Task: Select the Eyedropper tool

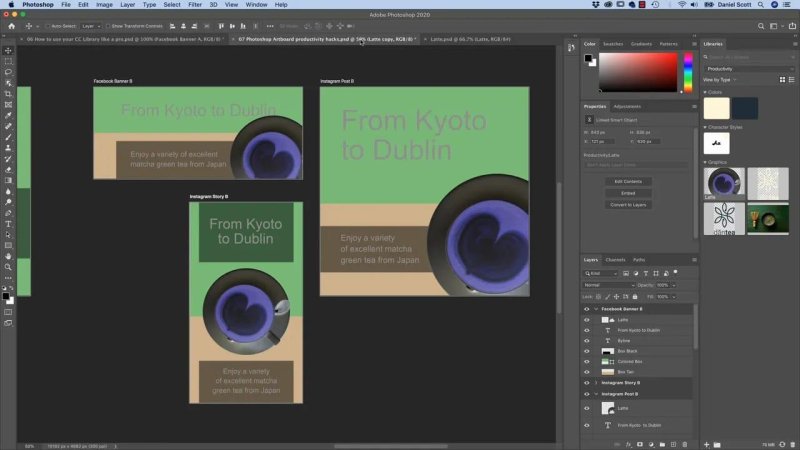Action: tap(8, 115)
